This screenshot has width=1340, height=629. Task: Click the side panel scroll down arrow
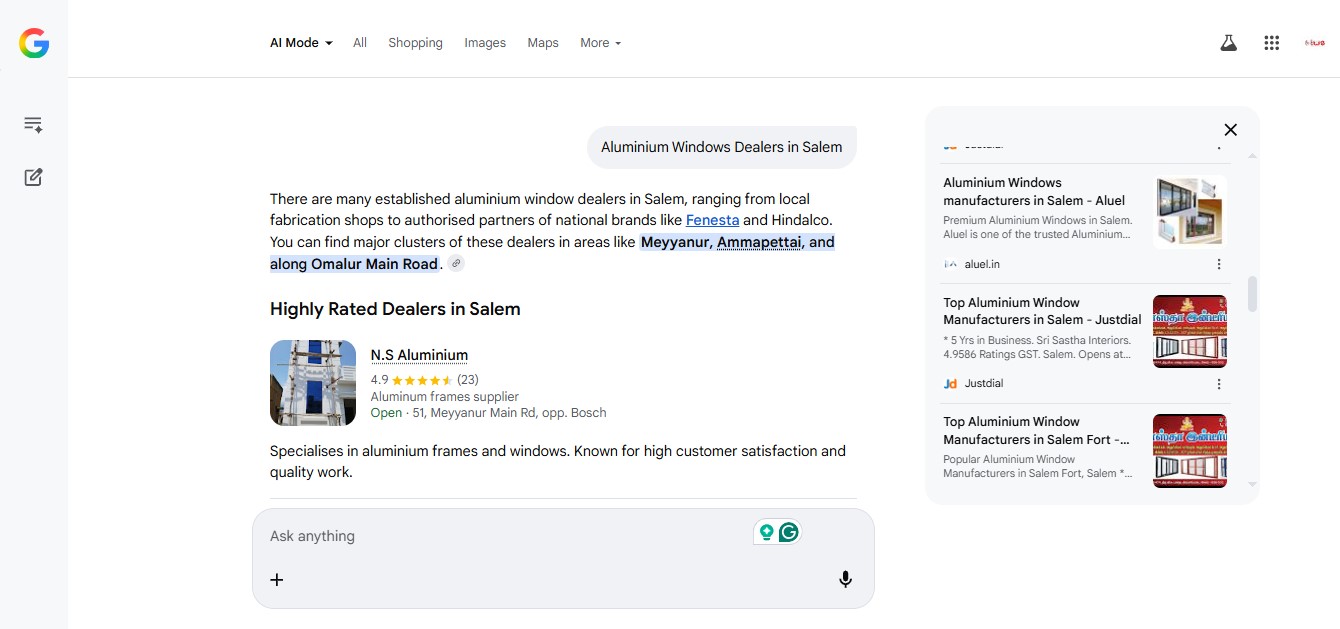[x=1252, y=484]
